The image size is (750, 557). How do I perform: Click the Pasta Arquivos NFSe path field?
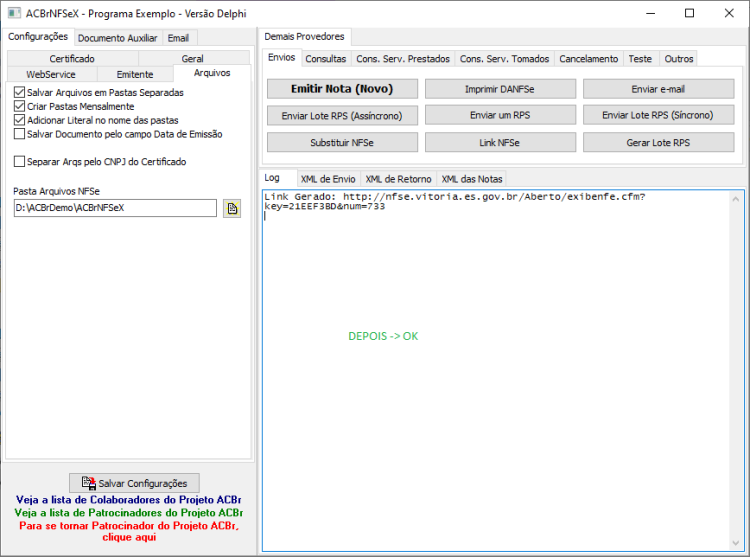pos(115,208)
